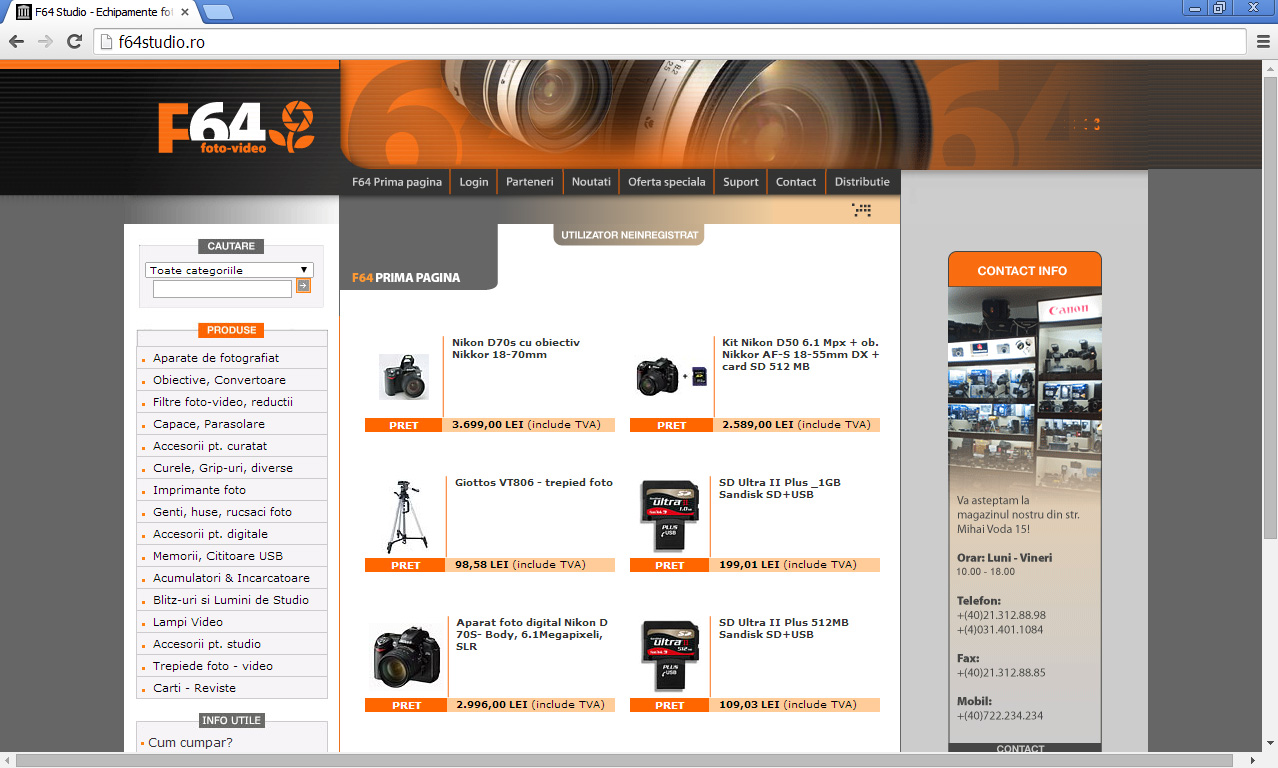Submit search with the orange arrow button
This screenshot has height=768, width=1278.
[303, 286]
